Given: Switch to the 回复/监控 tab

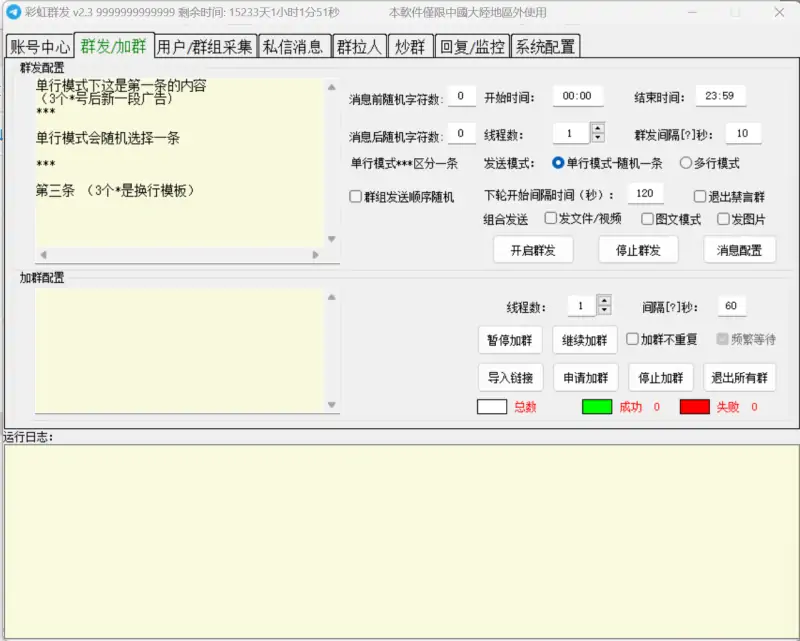Looking at the screenshot, I should pos(472,45).
